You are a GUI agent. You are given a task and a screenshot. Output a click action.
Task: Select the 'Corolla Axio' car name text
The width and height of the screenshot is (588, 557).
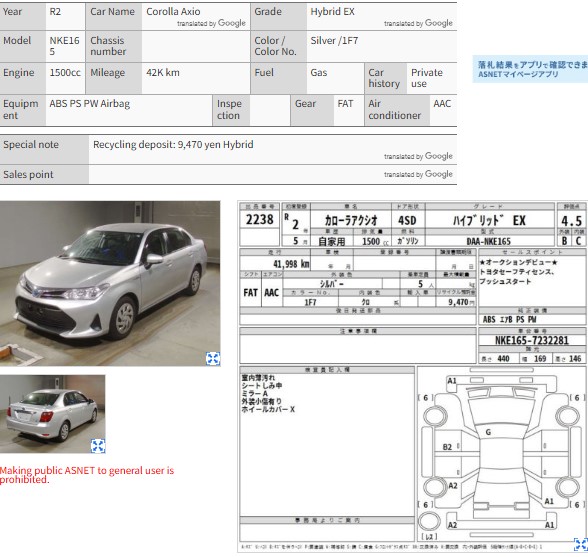click(173, 12)
